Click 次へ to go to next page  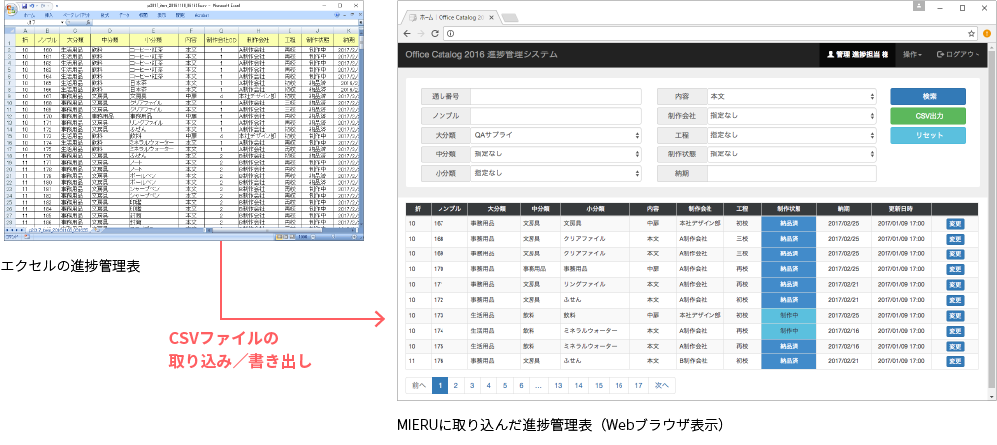(x=661, y=384)
